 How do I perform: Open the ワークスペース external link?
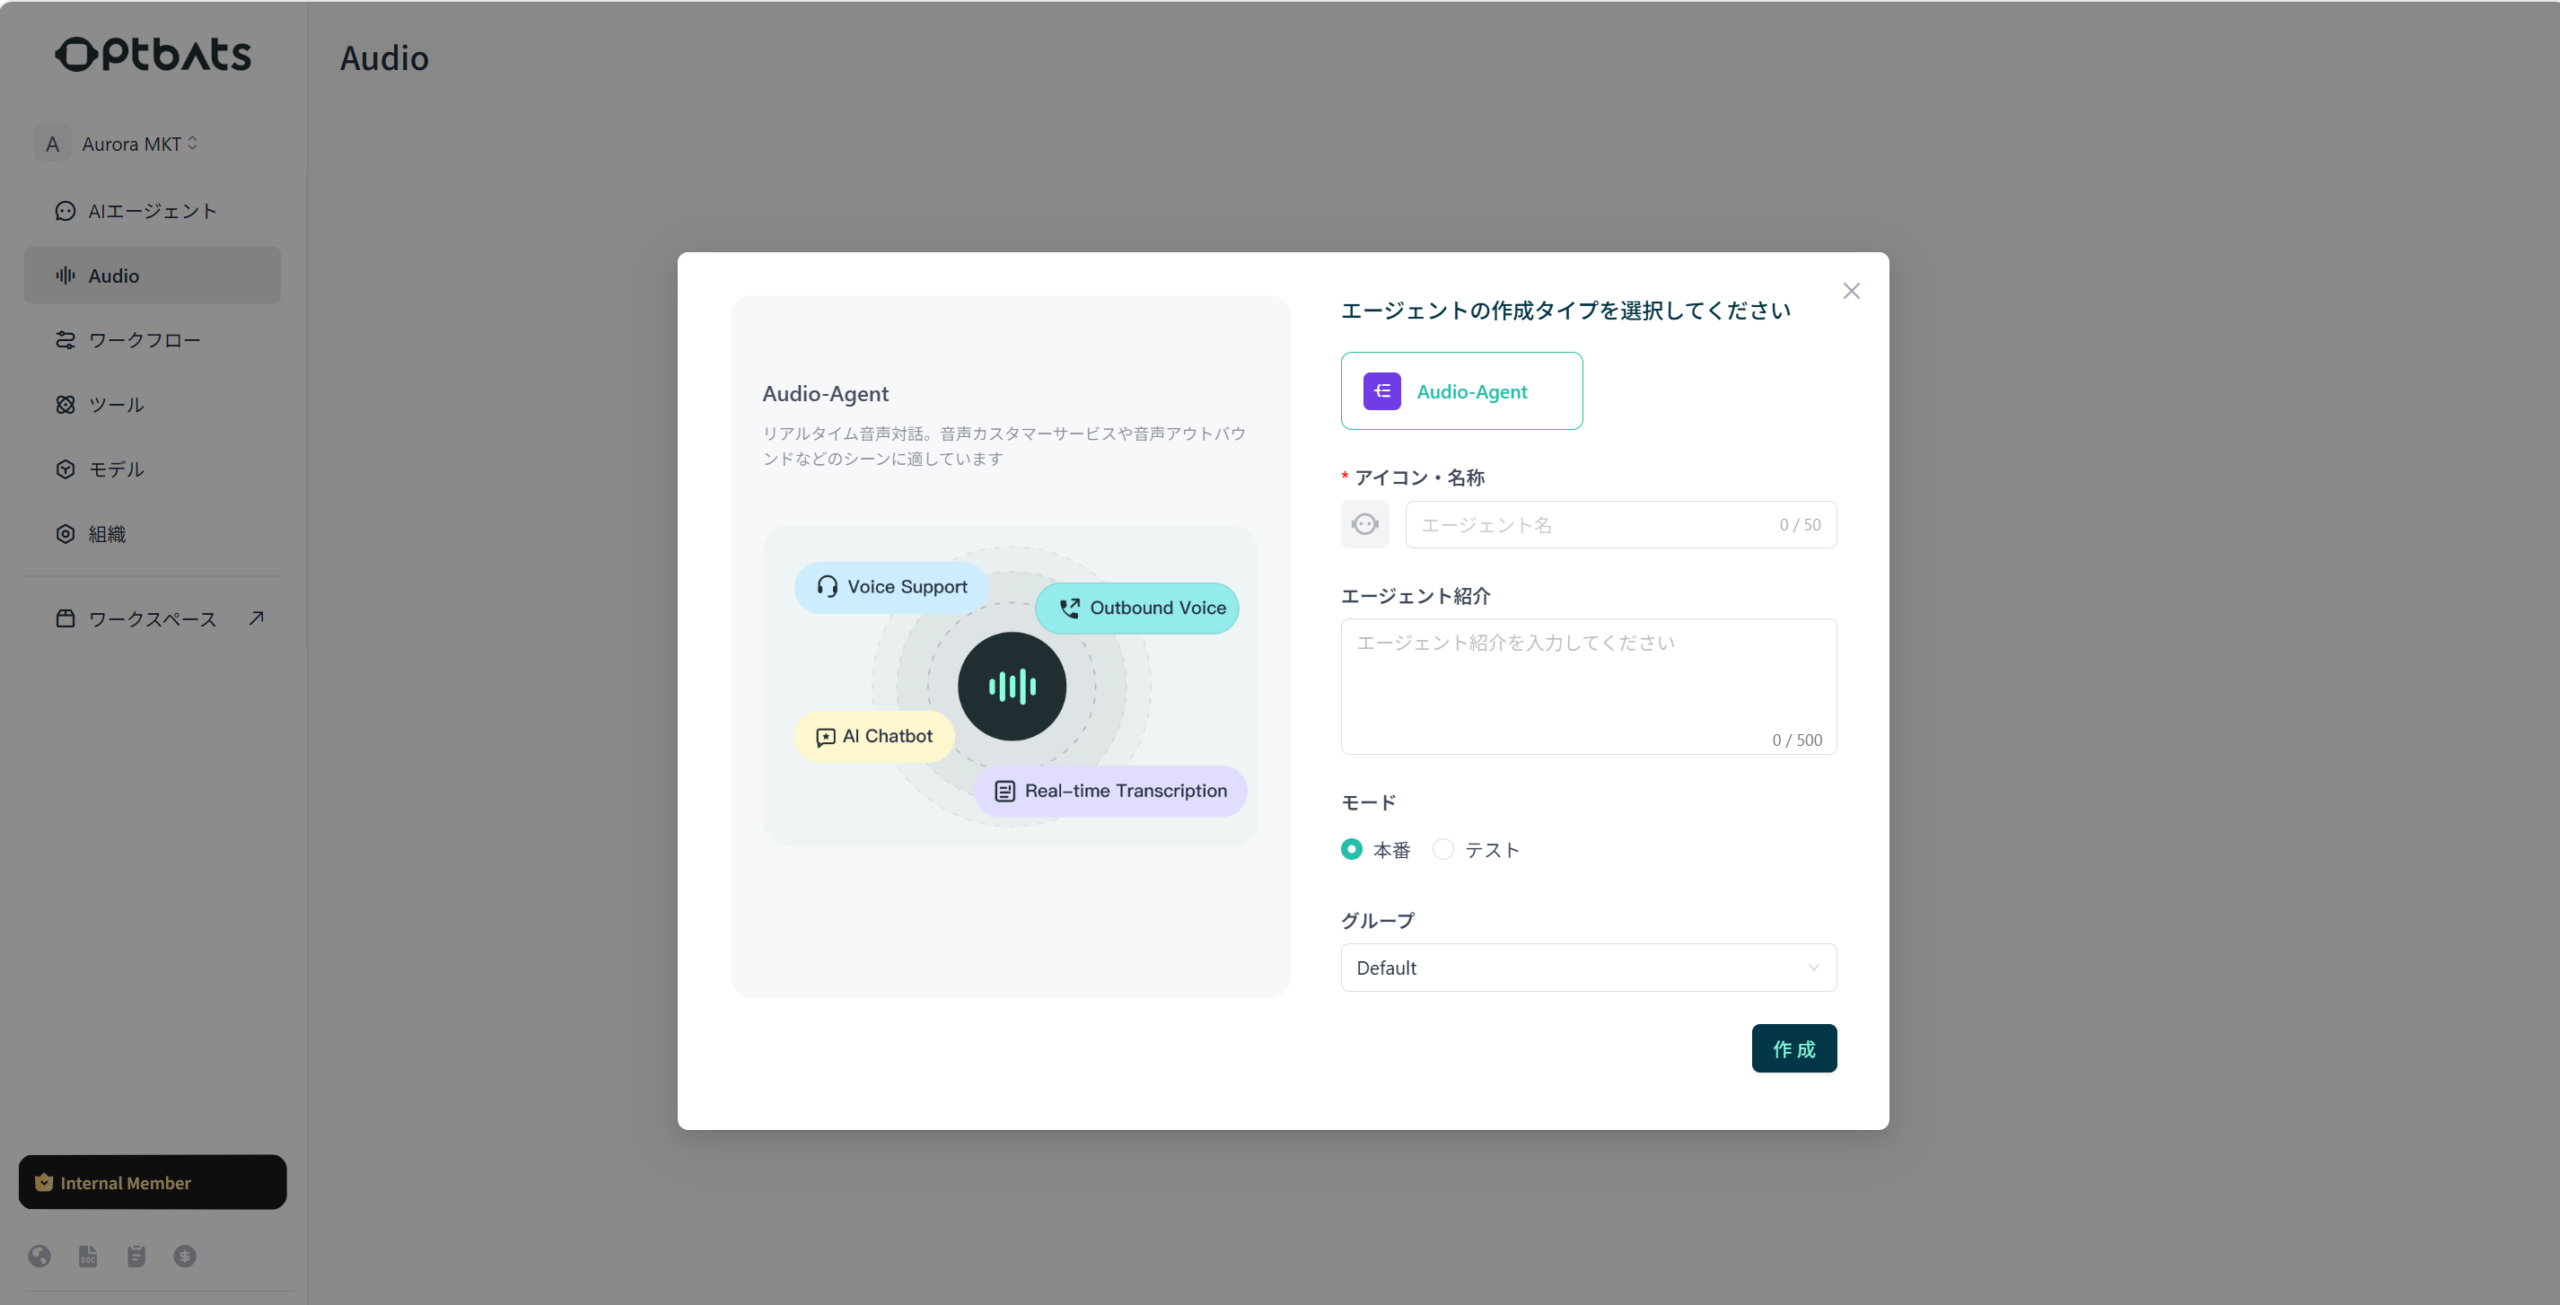(x=152, y=619)
